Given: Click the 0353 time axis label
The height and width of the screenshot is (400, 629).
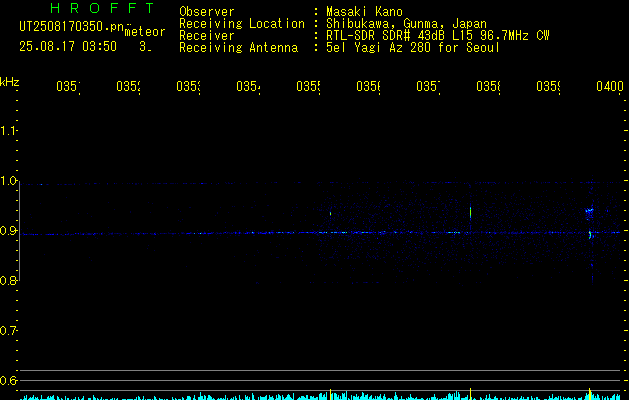Looking at the screenshot, I should click(188, 86).
